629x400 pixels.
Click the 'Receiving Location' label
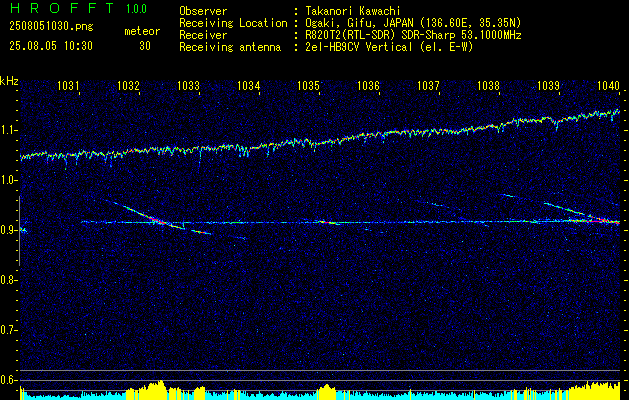click(x=233, y=23)
